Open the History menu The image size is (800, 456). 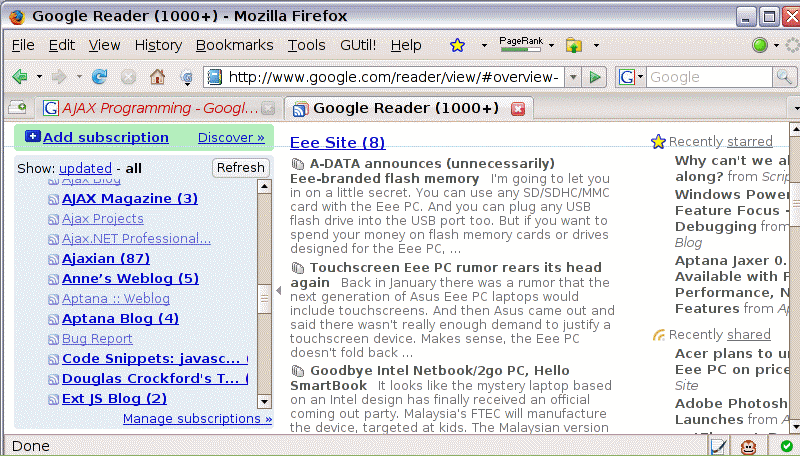pyautogui.click(x=158, y=45)
